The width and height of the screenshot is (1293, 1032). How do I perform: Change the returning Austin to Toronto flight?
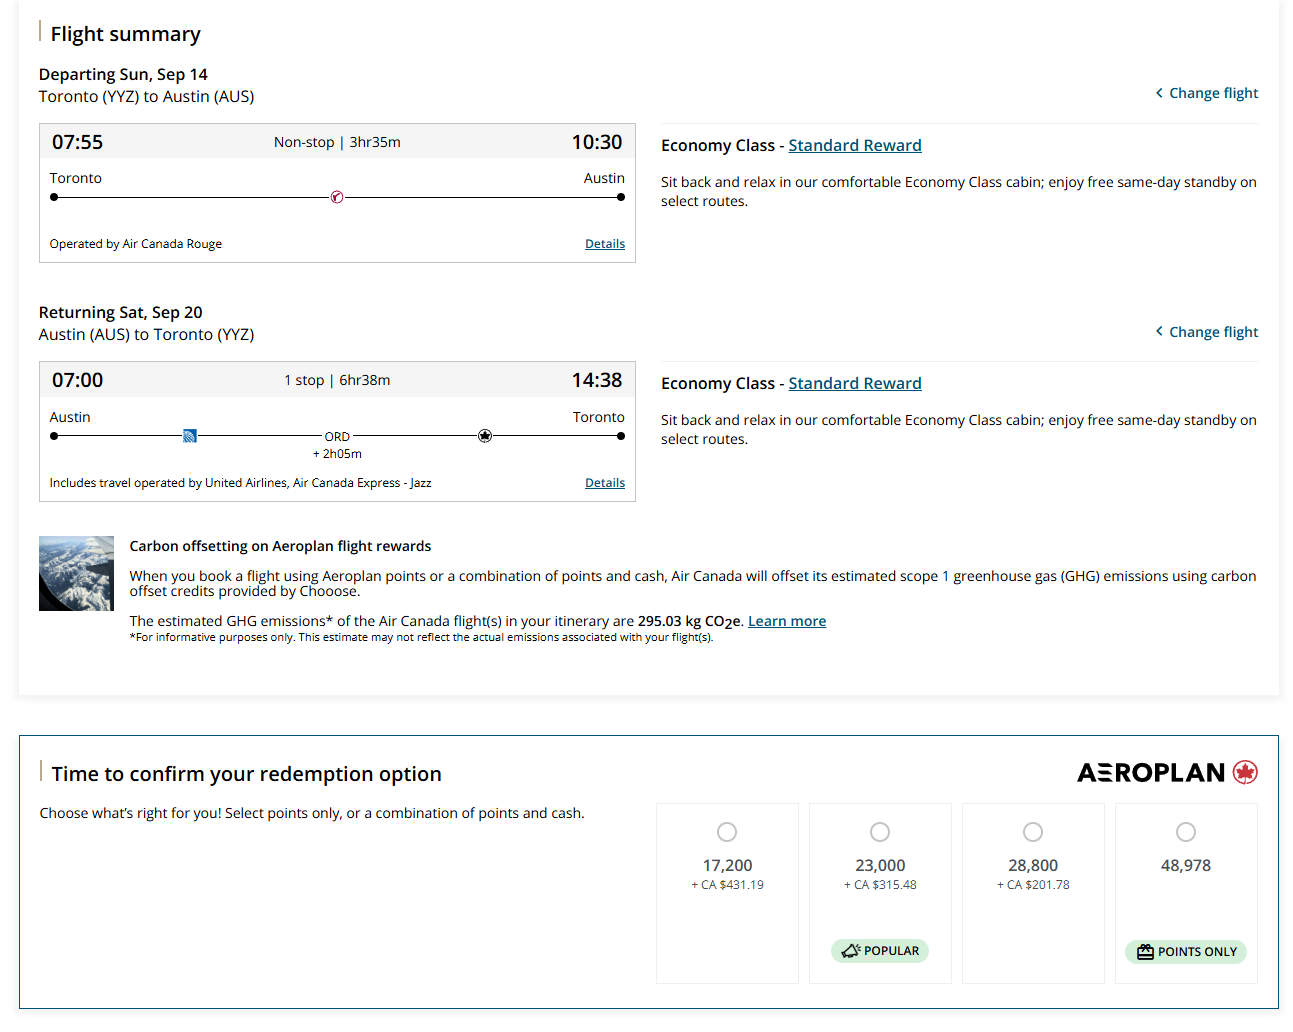pos(1207,332)
